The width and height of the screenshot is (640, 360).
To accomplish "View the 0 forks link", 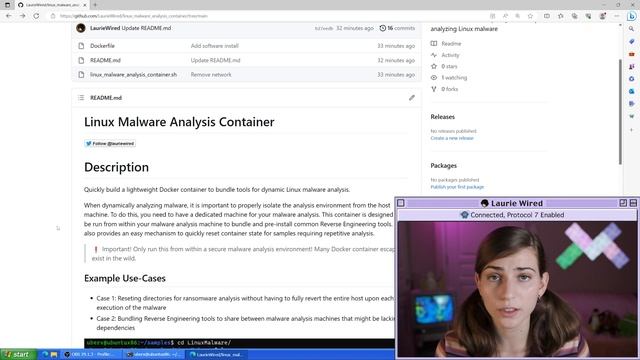I will [x=449, y=89].
